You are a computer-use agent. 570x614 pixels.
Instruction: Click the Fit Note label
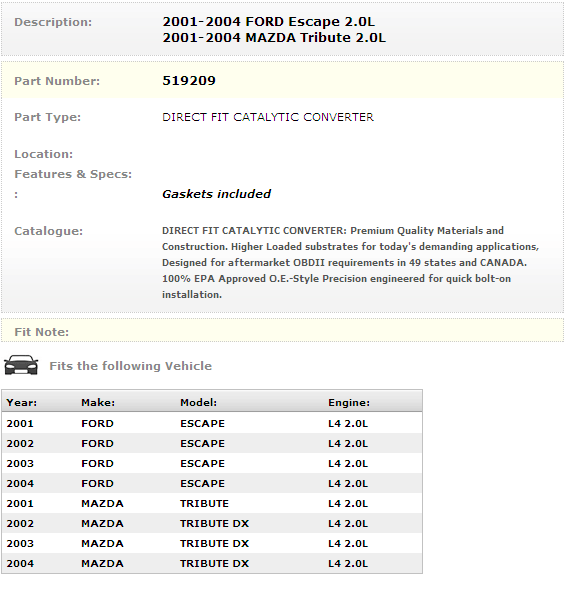(x=41, y=332)
